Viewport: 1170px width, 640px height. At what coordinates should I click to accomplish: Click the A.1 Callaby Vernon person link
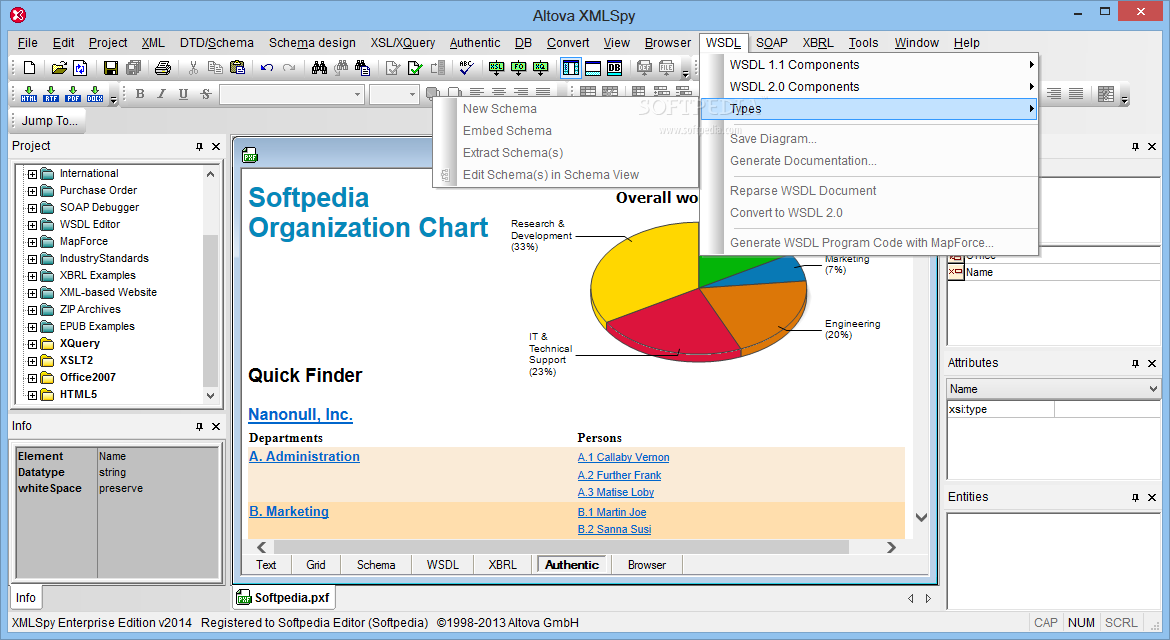(x=623, y=457)
